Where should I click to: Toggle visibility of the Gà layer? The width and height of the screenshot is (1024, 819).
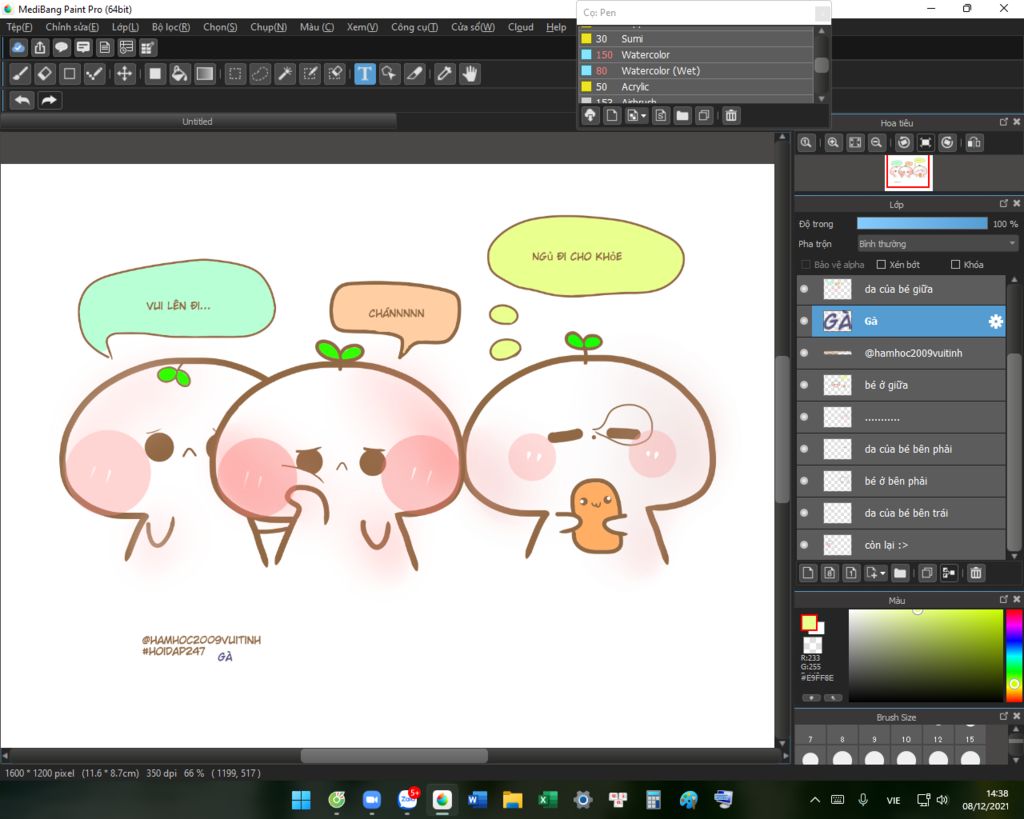click(x=804, y=321)
